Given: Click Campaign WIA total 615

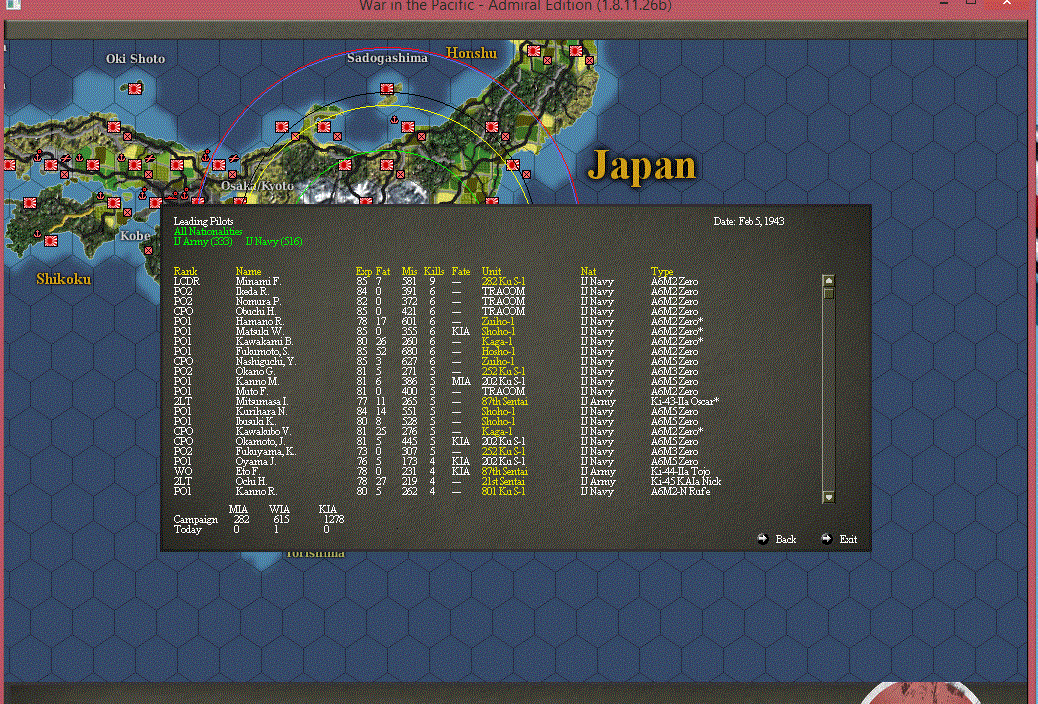Looking at the screenshot, I should tap(281, 519).
